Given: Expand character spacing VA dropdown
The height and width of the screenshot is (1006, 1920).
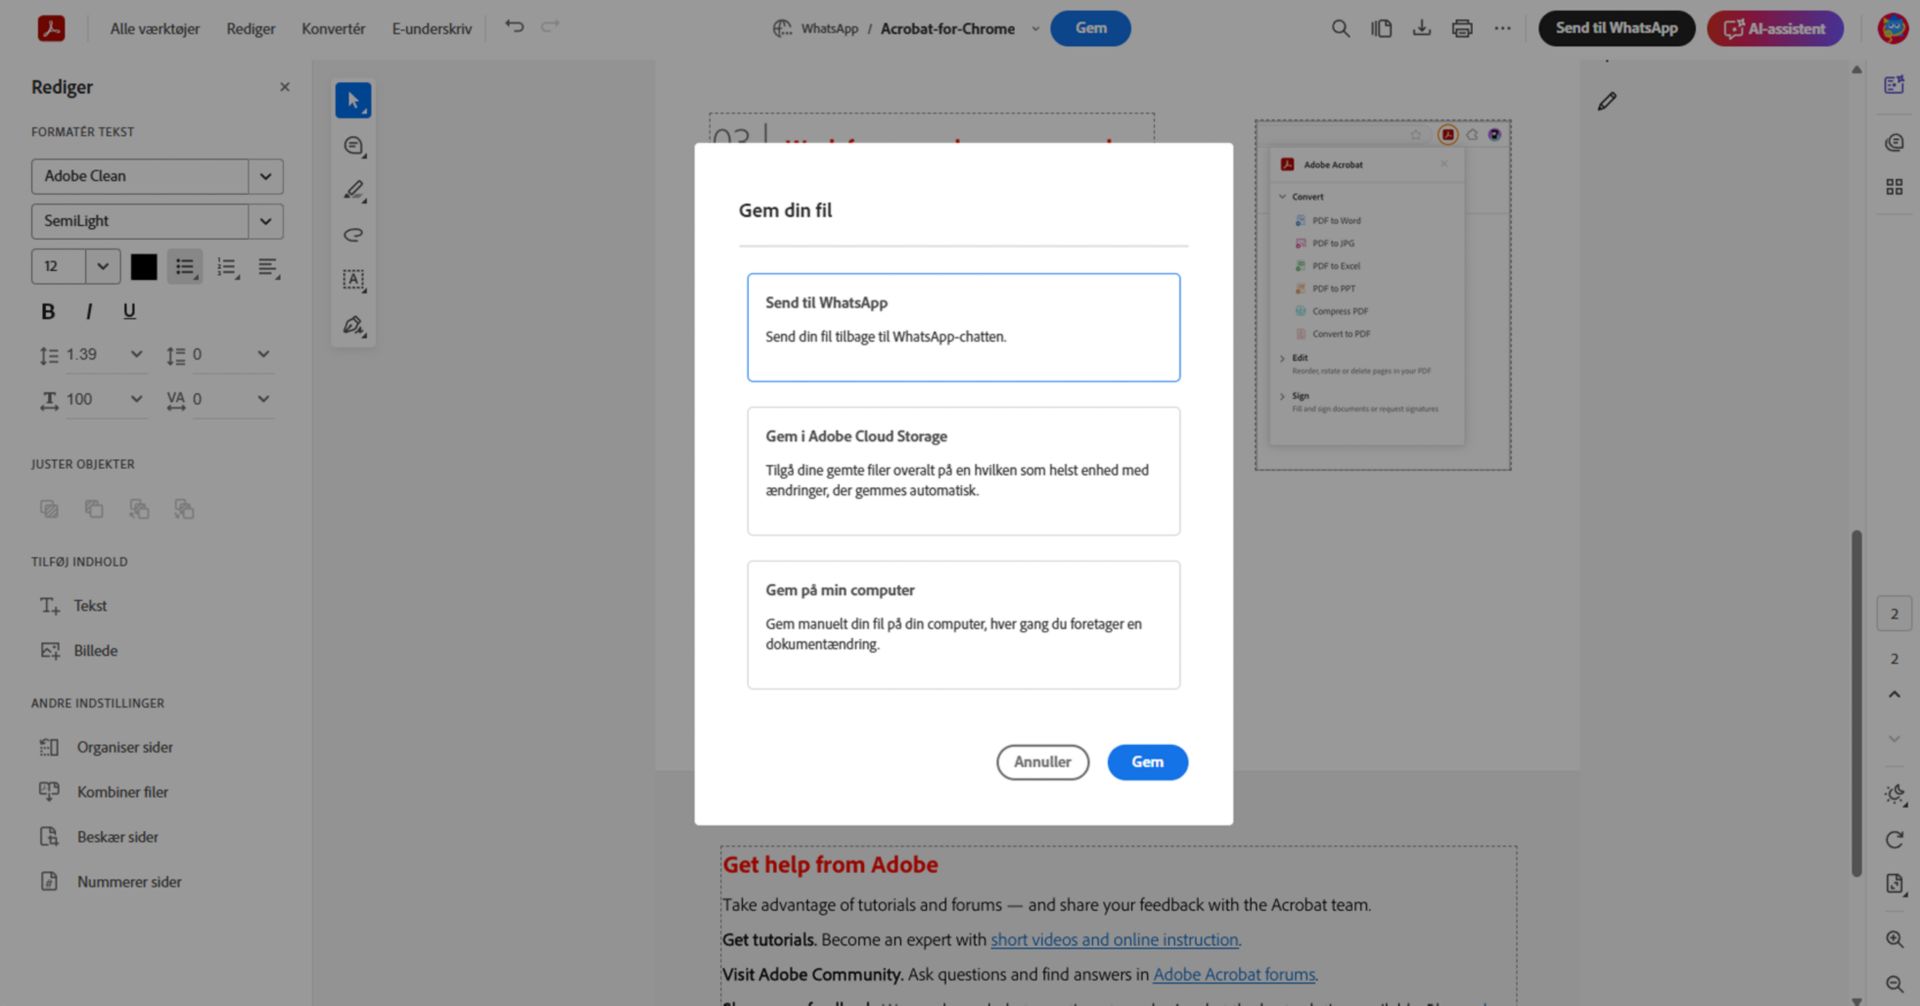Looking at the screenshot, I should [x=263, y=399].
